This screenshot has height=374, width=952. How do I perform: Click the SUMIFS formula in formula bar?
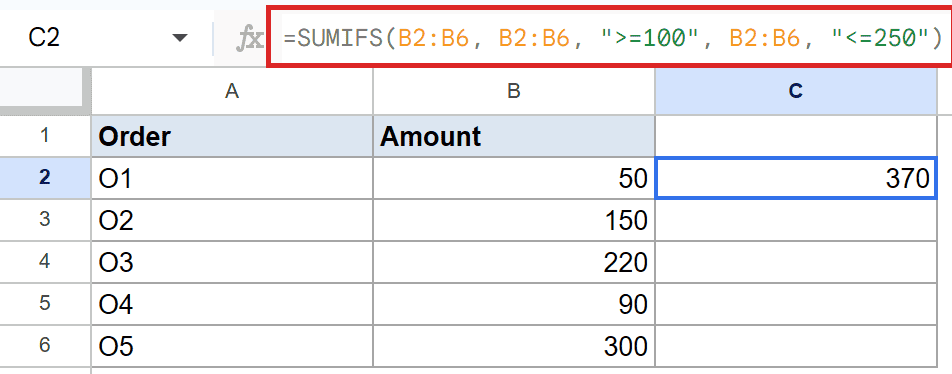(612, 39)
